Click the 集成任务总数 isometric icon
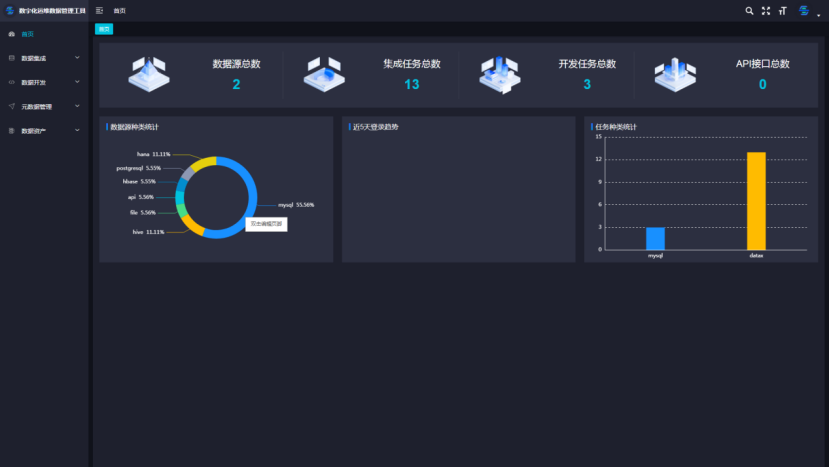 323,73
